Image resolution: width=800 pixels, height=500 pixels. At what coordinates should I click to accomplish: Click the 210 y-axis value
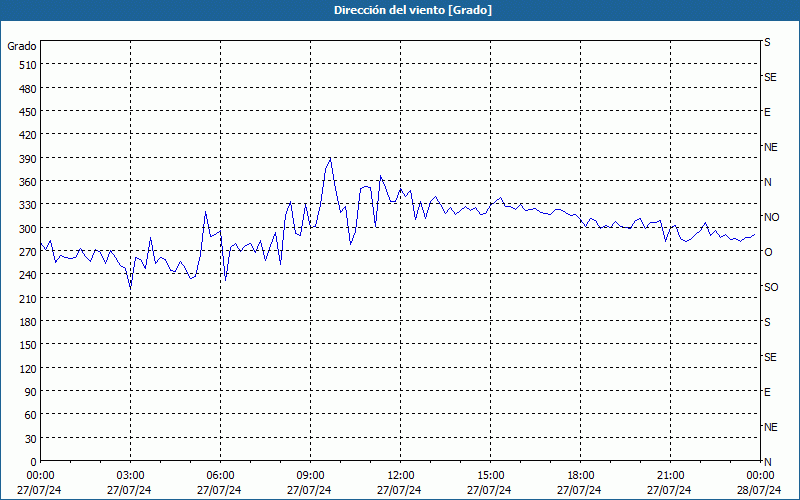(x=28, y=298)
